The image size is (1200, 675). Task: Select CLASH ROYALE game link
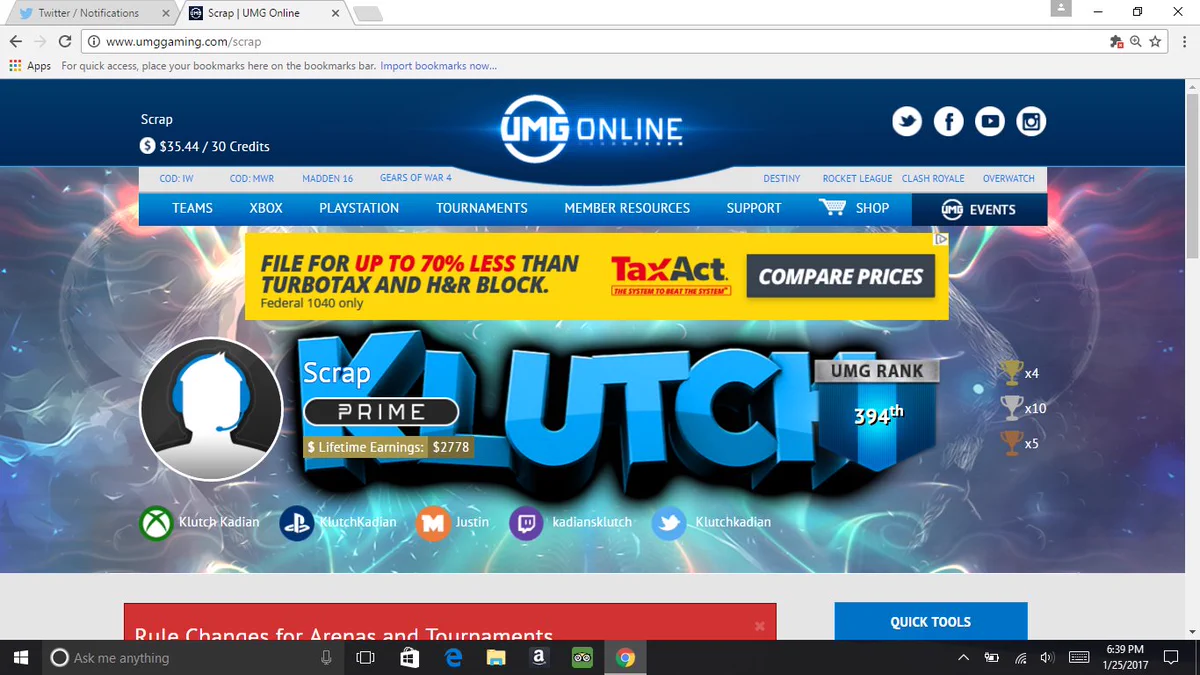click(933, 178)
